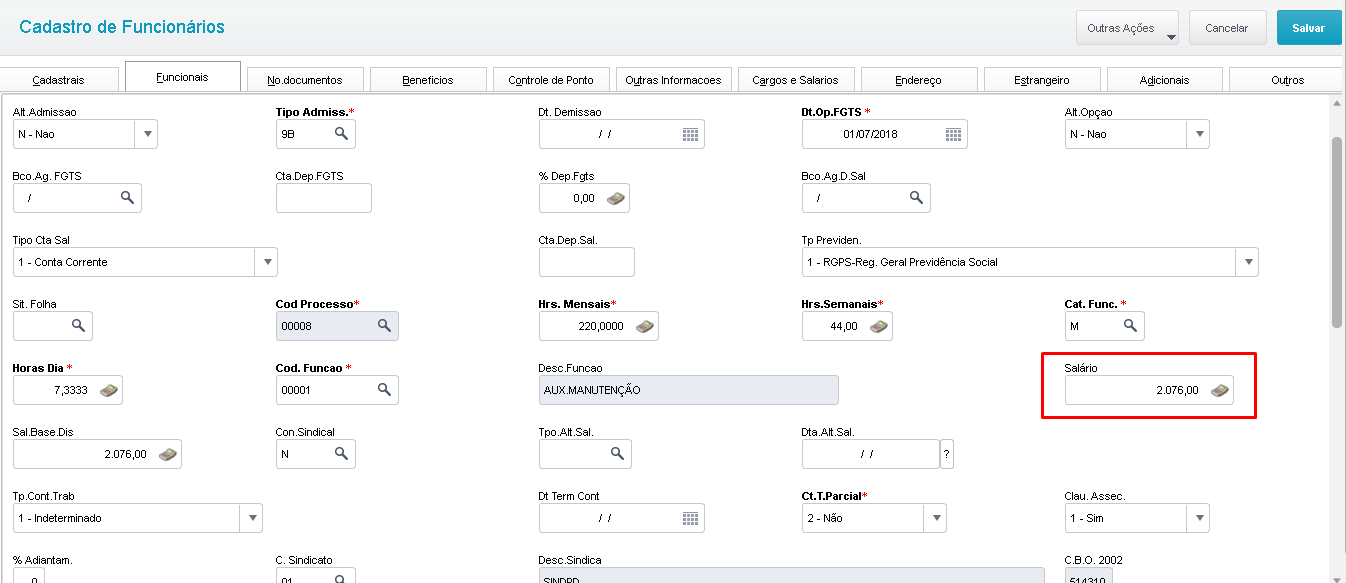The image size is (1346, 583).
Task: Click the Desc.Funcao field AUX.MANUTENÇÃO
Action: tap(688, 390)
